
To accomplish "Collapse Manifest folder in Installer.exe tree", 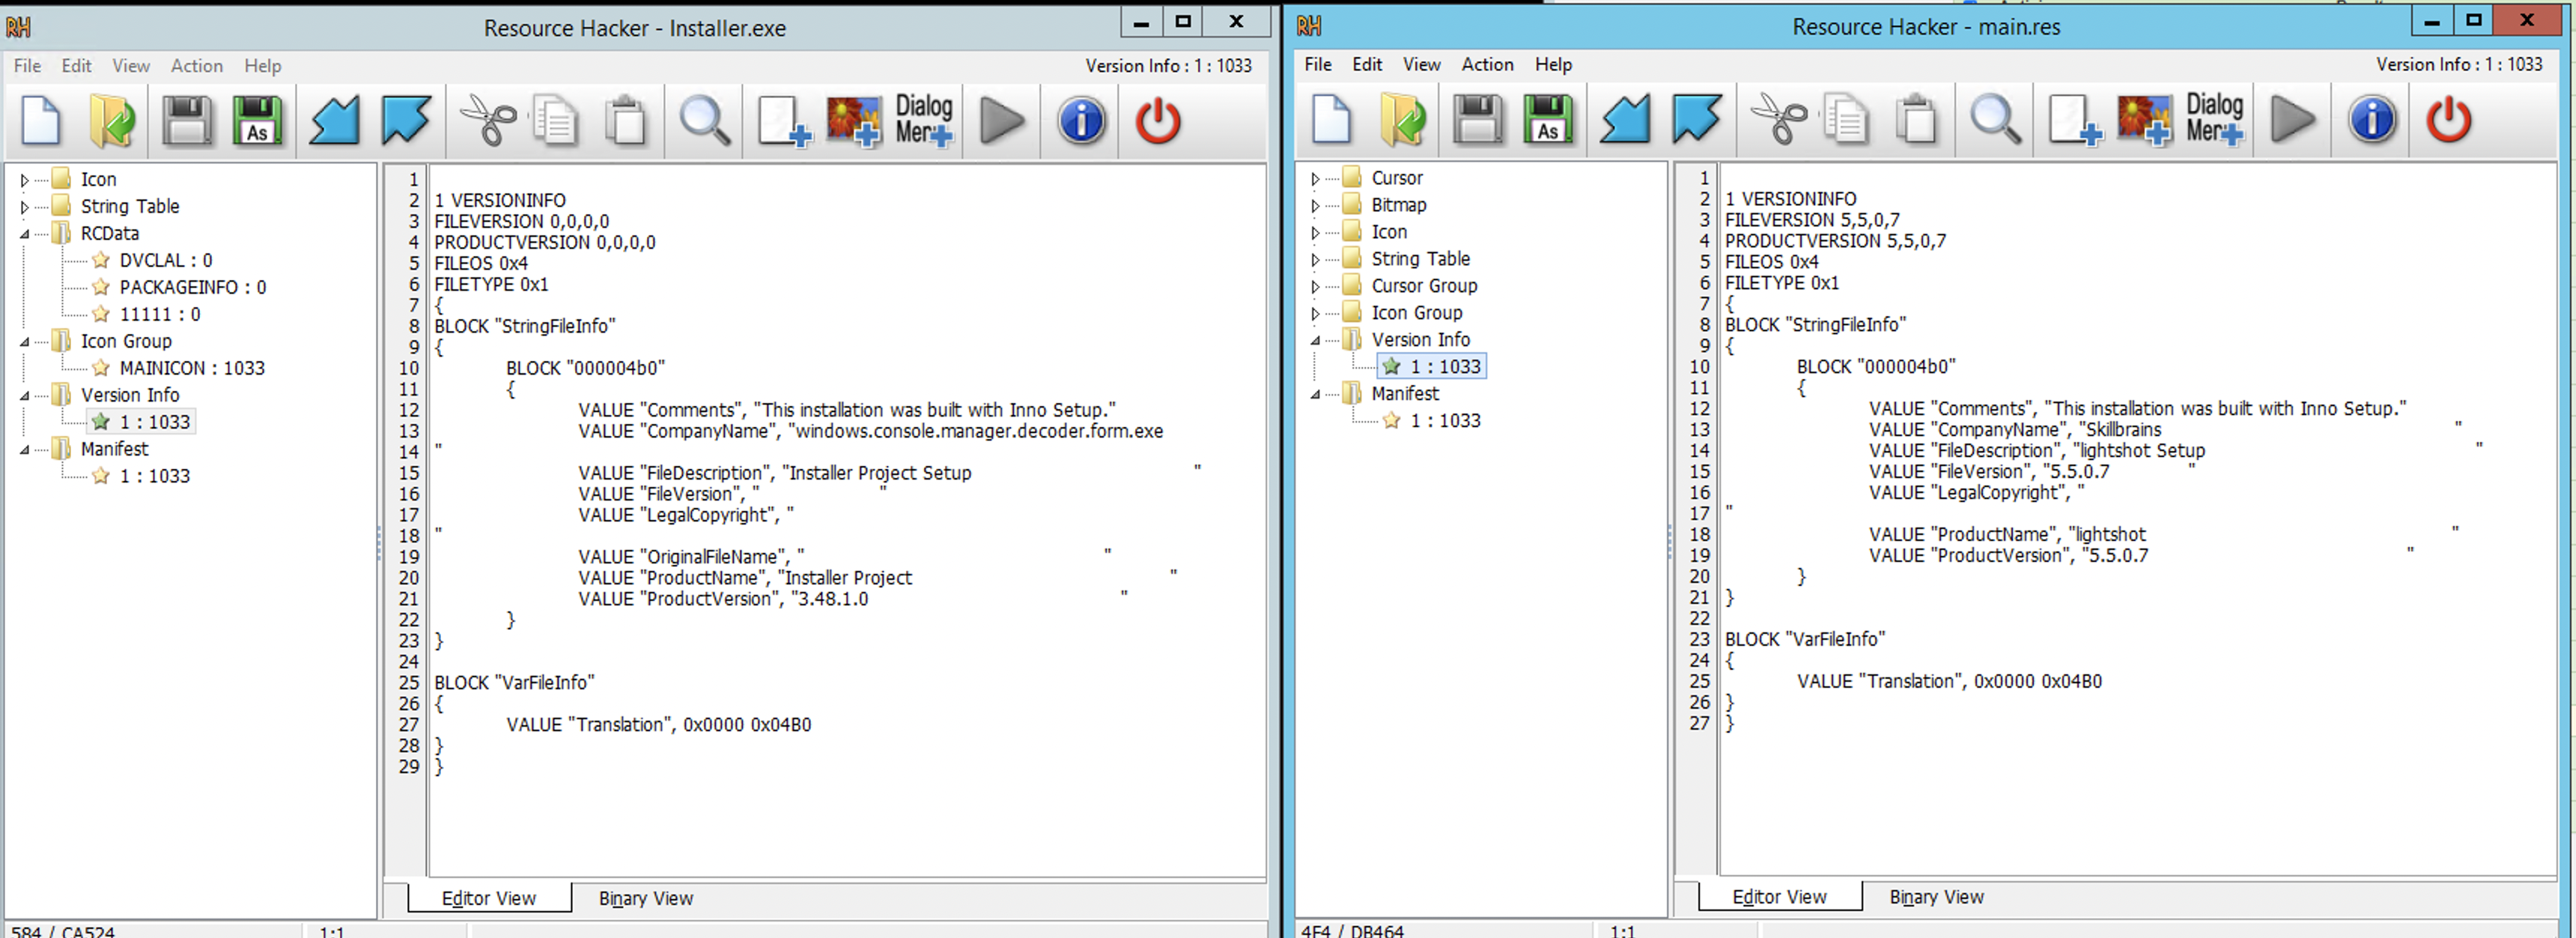I will 24,450.
